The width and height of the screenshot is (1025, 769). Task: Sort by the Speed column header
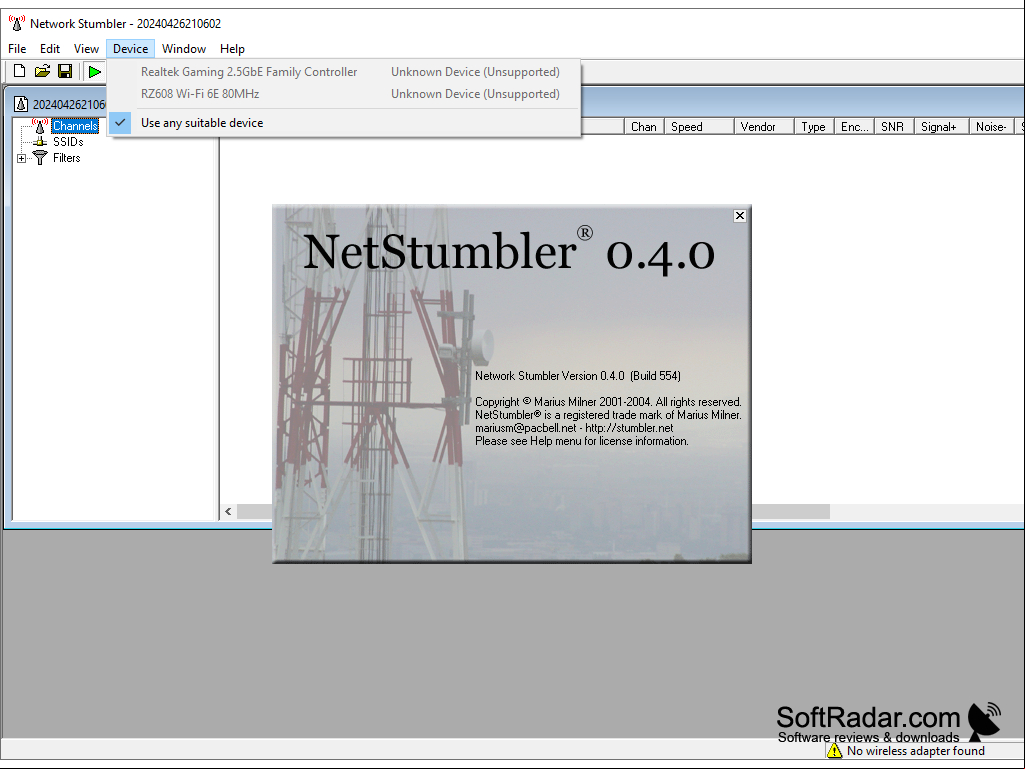coord(699,127)
